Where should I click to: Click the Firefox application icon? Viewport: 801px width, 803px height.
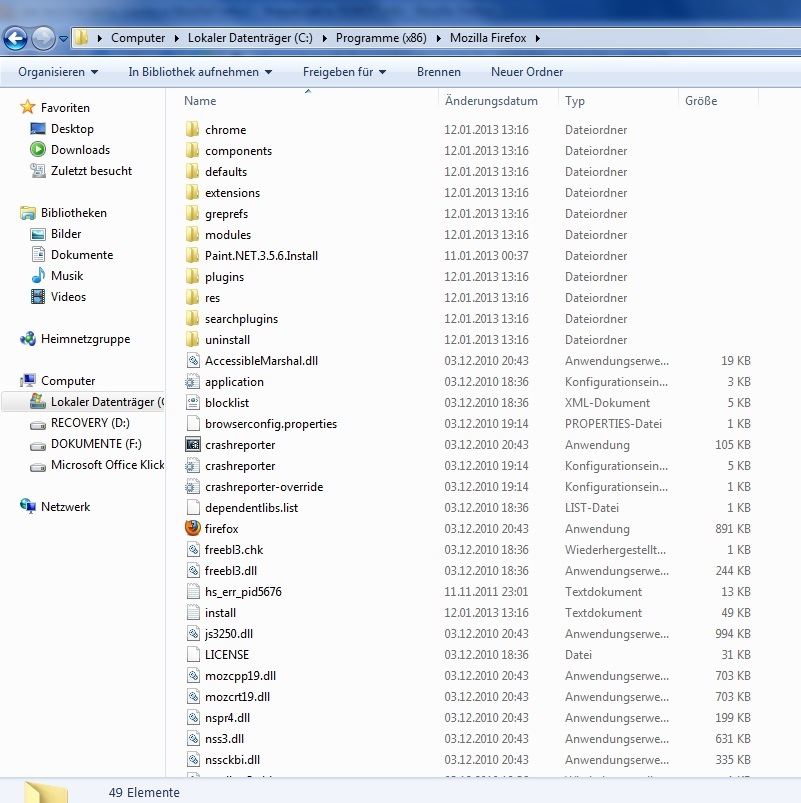(193, 528)
